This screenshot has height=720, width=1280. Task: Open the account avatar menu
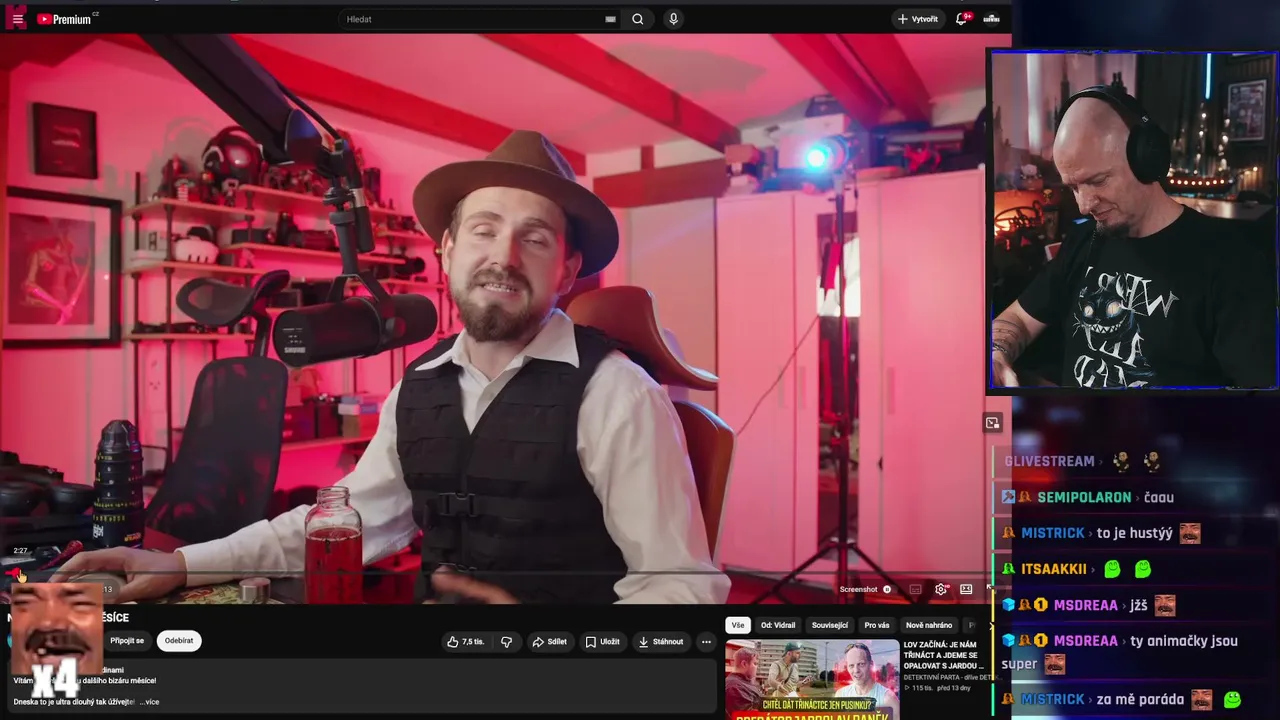[x=991, y=19]
